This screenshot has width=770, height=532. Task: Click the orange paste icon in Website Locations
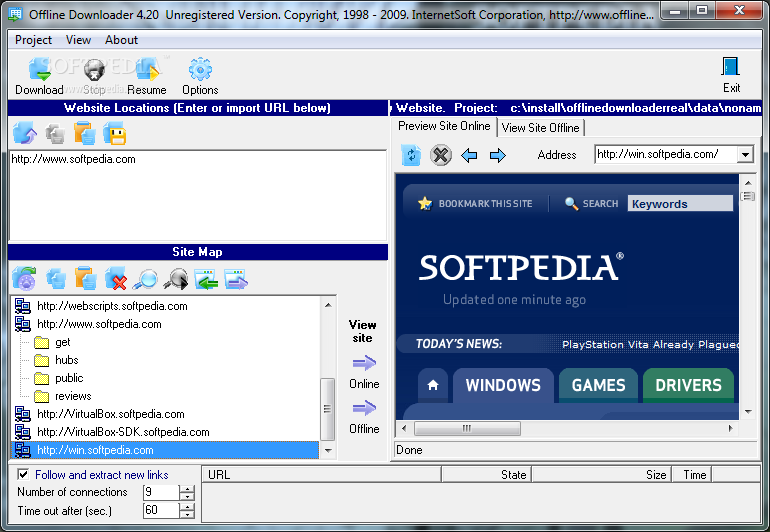tap(84, 134)
